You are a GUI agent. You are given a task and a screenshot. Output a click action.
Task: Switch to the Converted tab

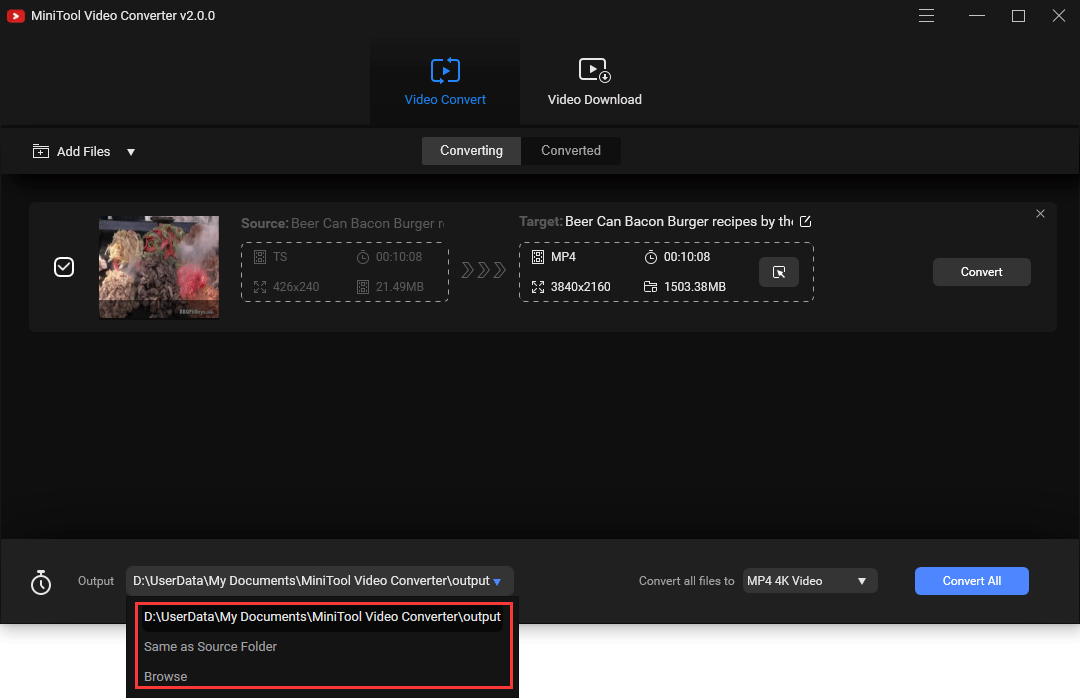[x=571, y=151]
